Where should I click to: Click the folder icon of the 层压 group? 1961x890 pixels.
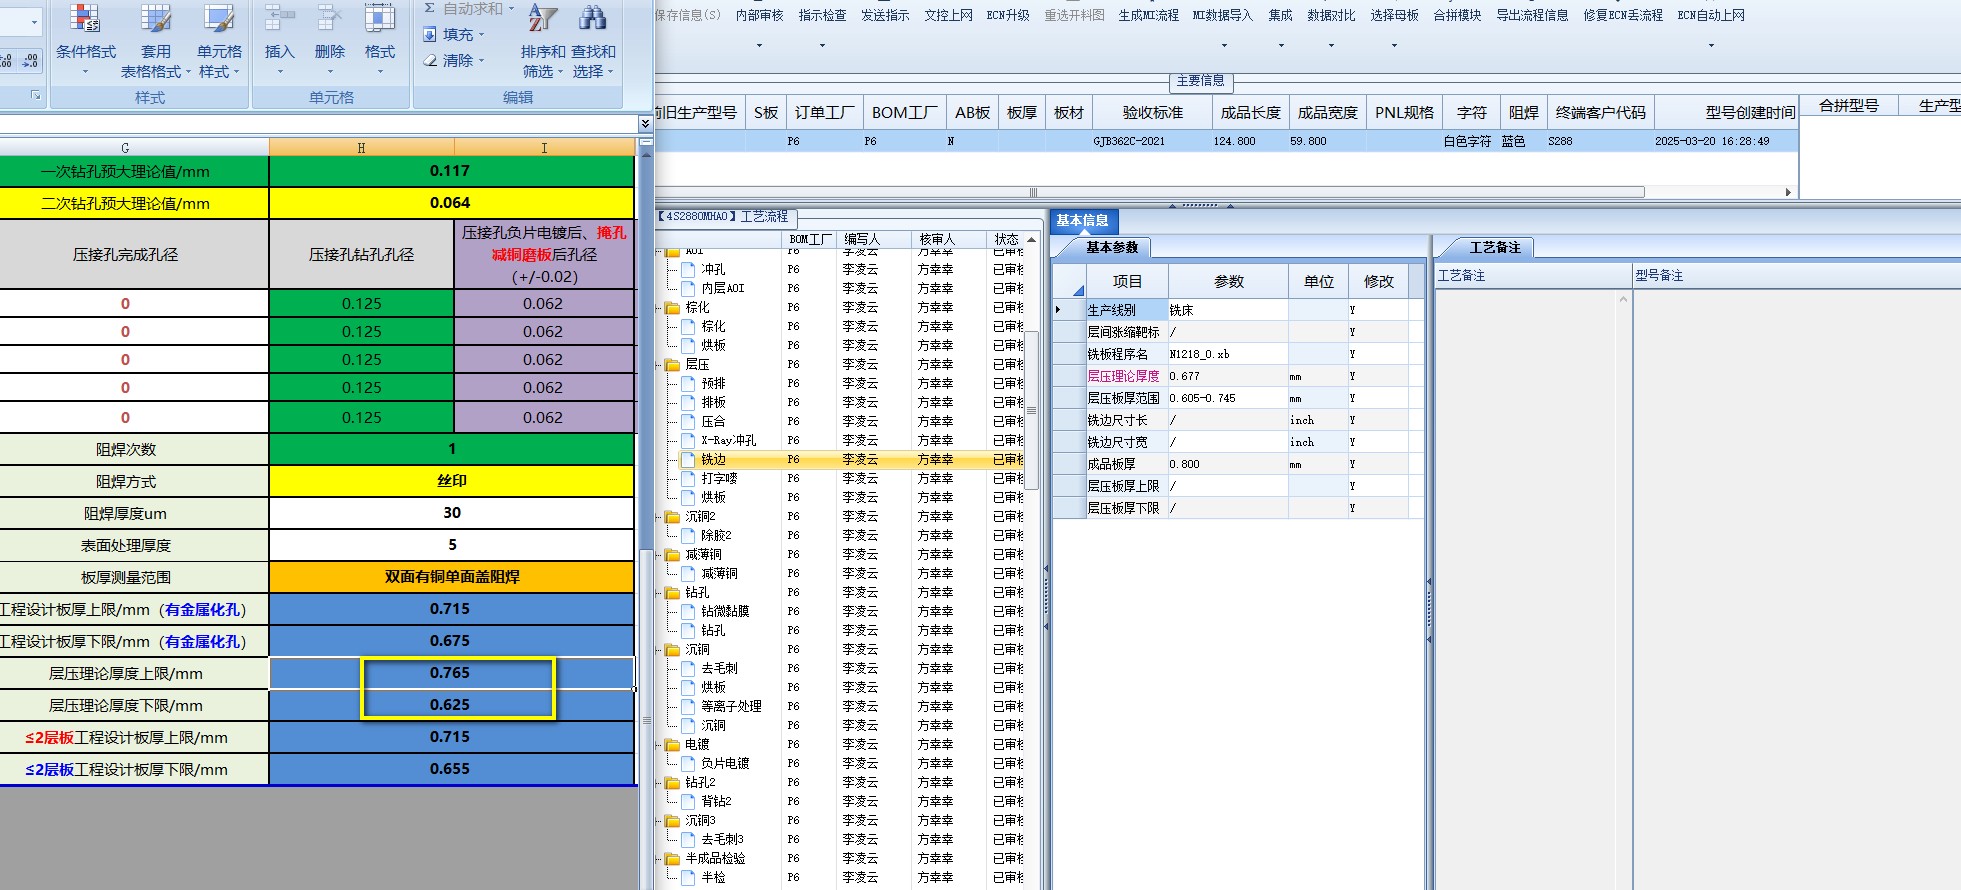click(x=673, y=365)
